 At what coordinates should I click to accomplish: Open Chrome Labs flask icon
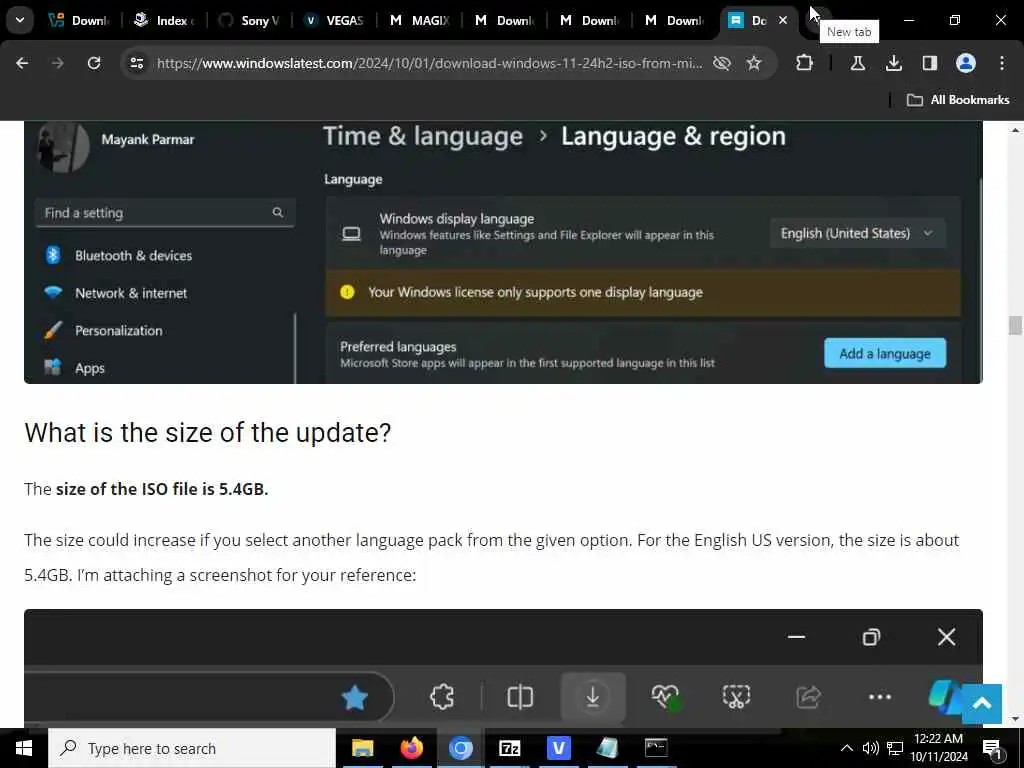tap(857, 63)
